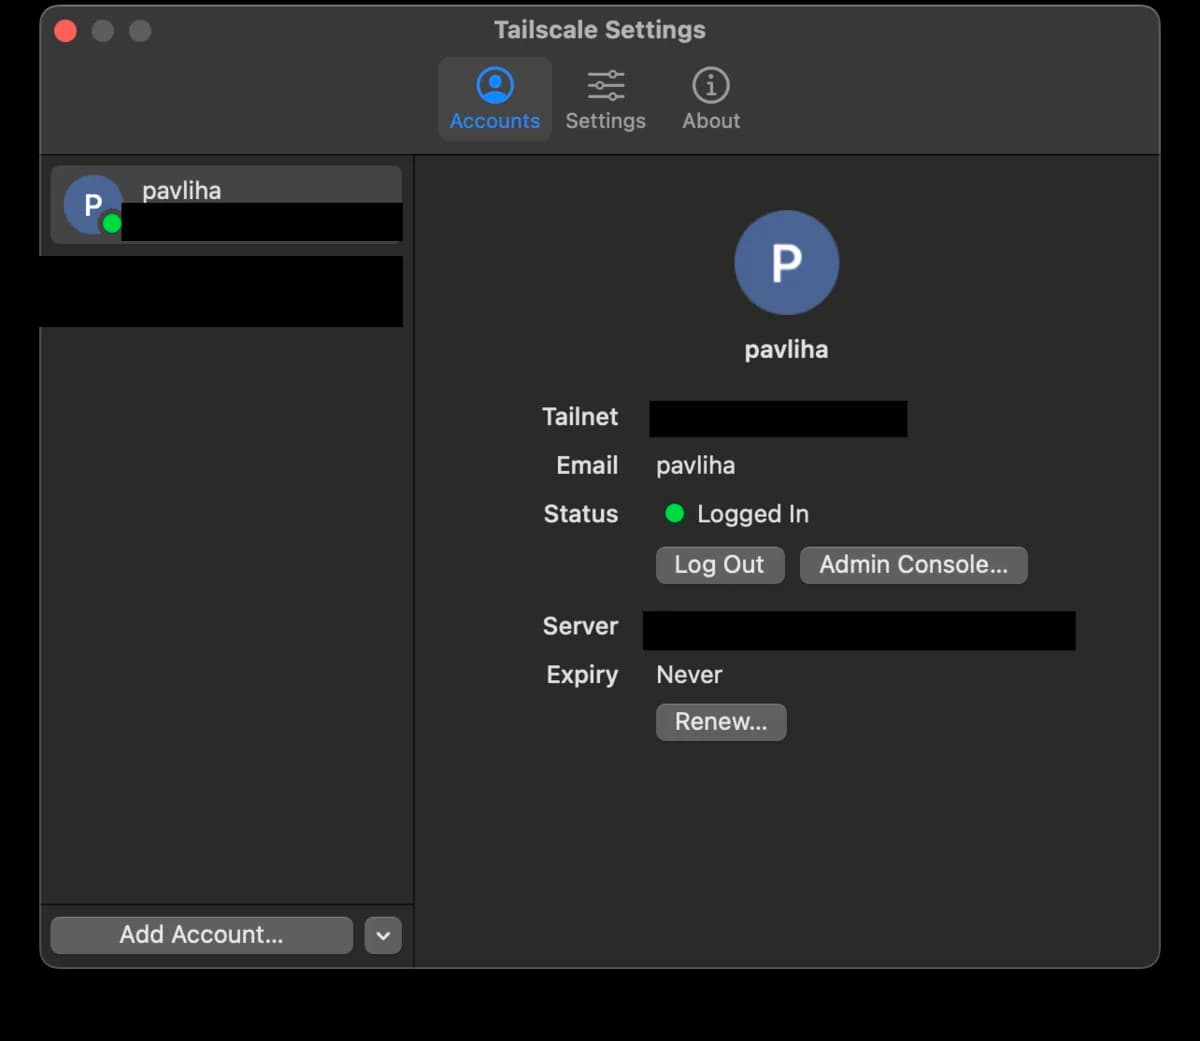Screen dimensions: 1200x1041
Task: Click the sidebar P avatar icon
Action: tap(93, 205)
